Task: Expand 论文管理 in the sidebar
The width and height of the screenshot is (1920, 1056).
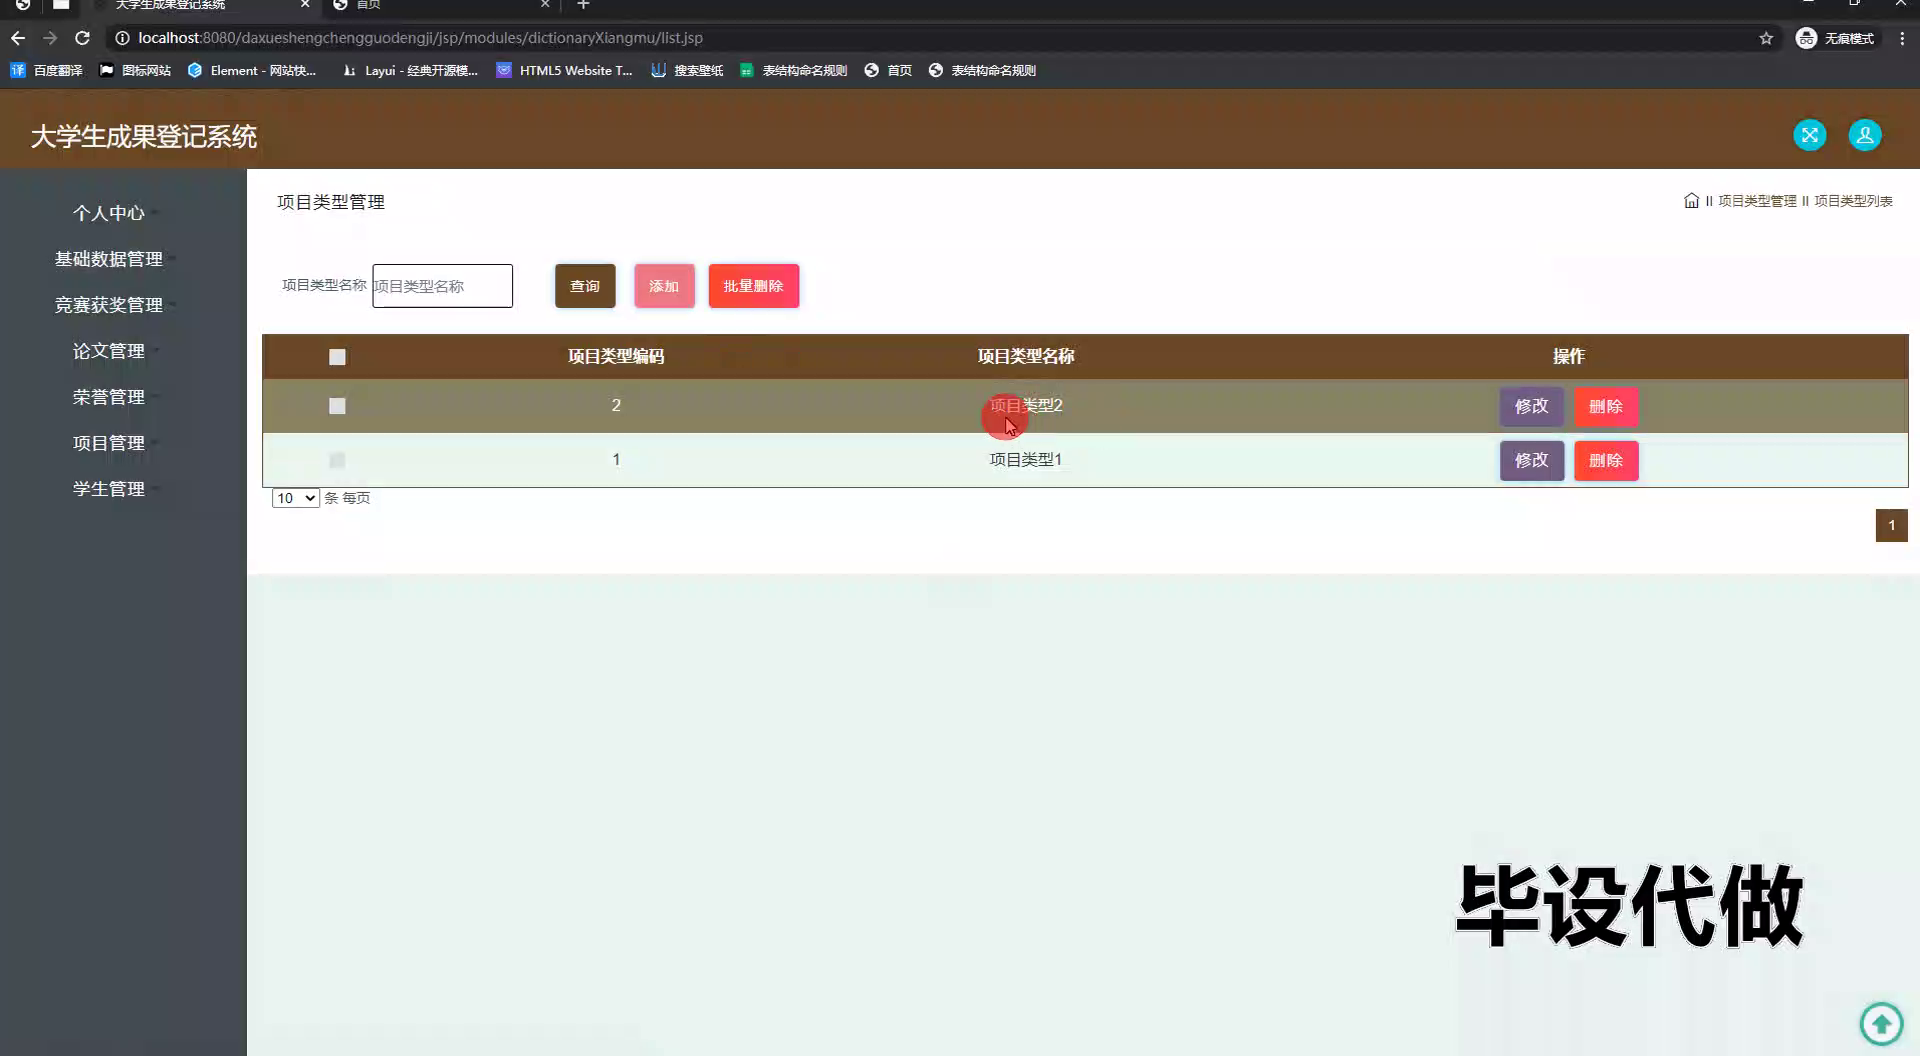Action: coord(109,351)
